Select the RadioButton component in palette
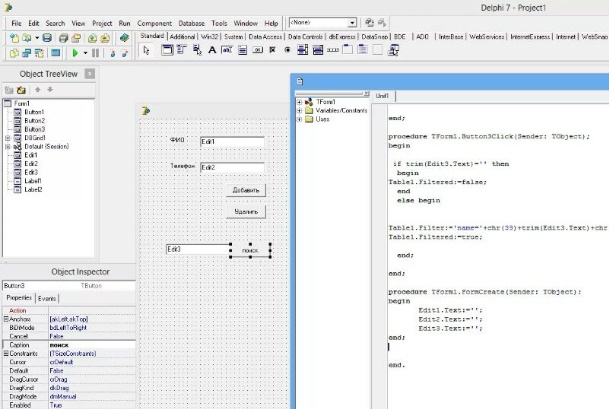The image size is (609, 409). coord(287,50)
